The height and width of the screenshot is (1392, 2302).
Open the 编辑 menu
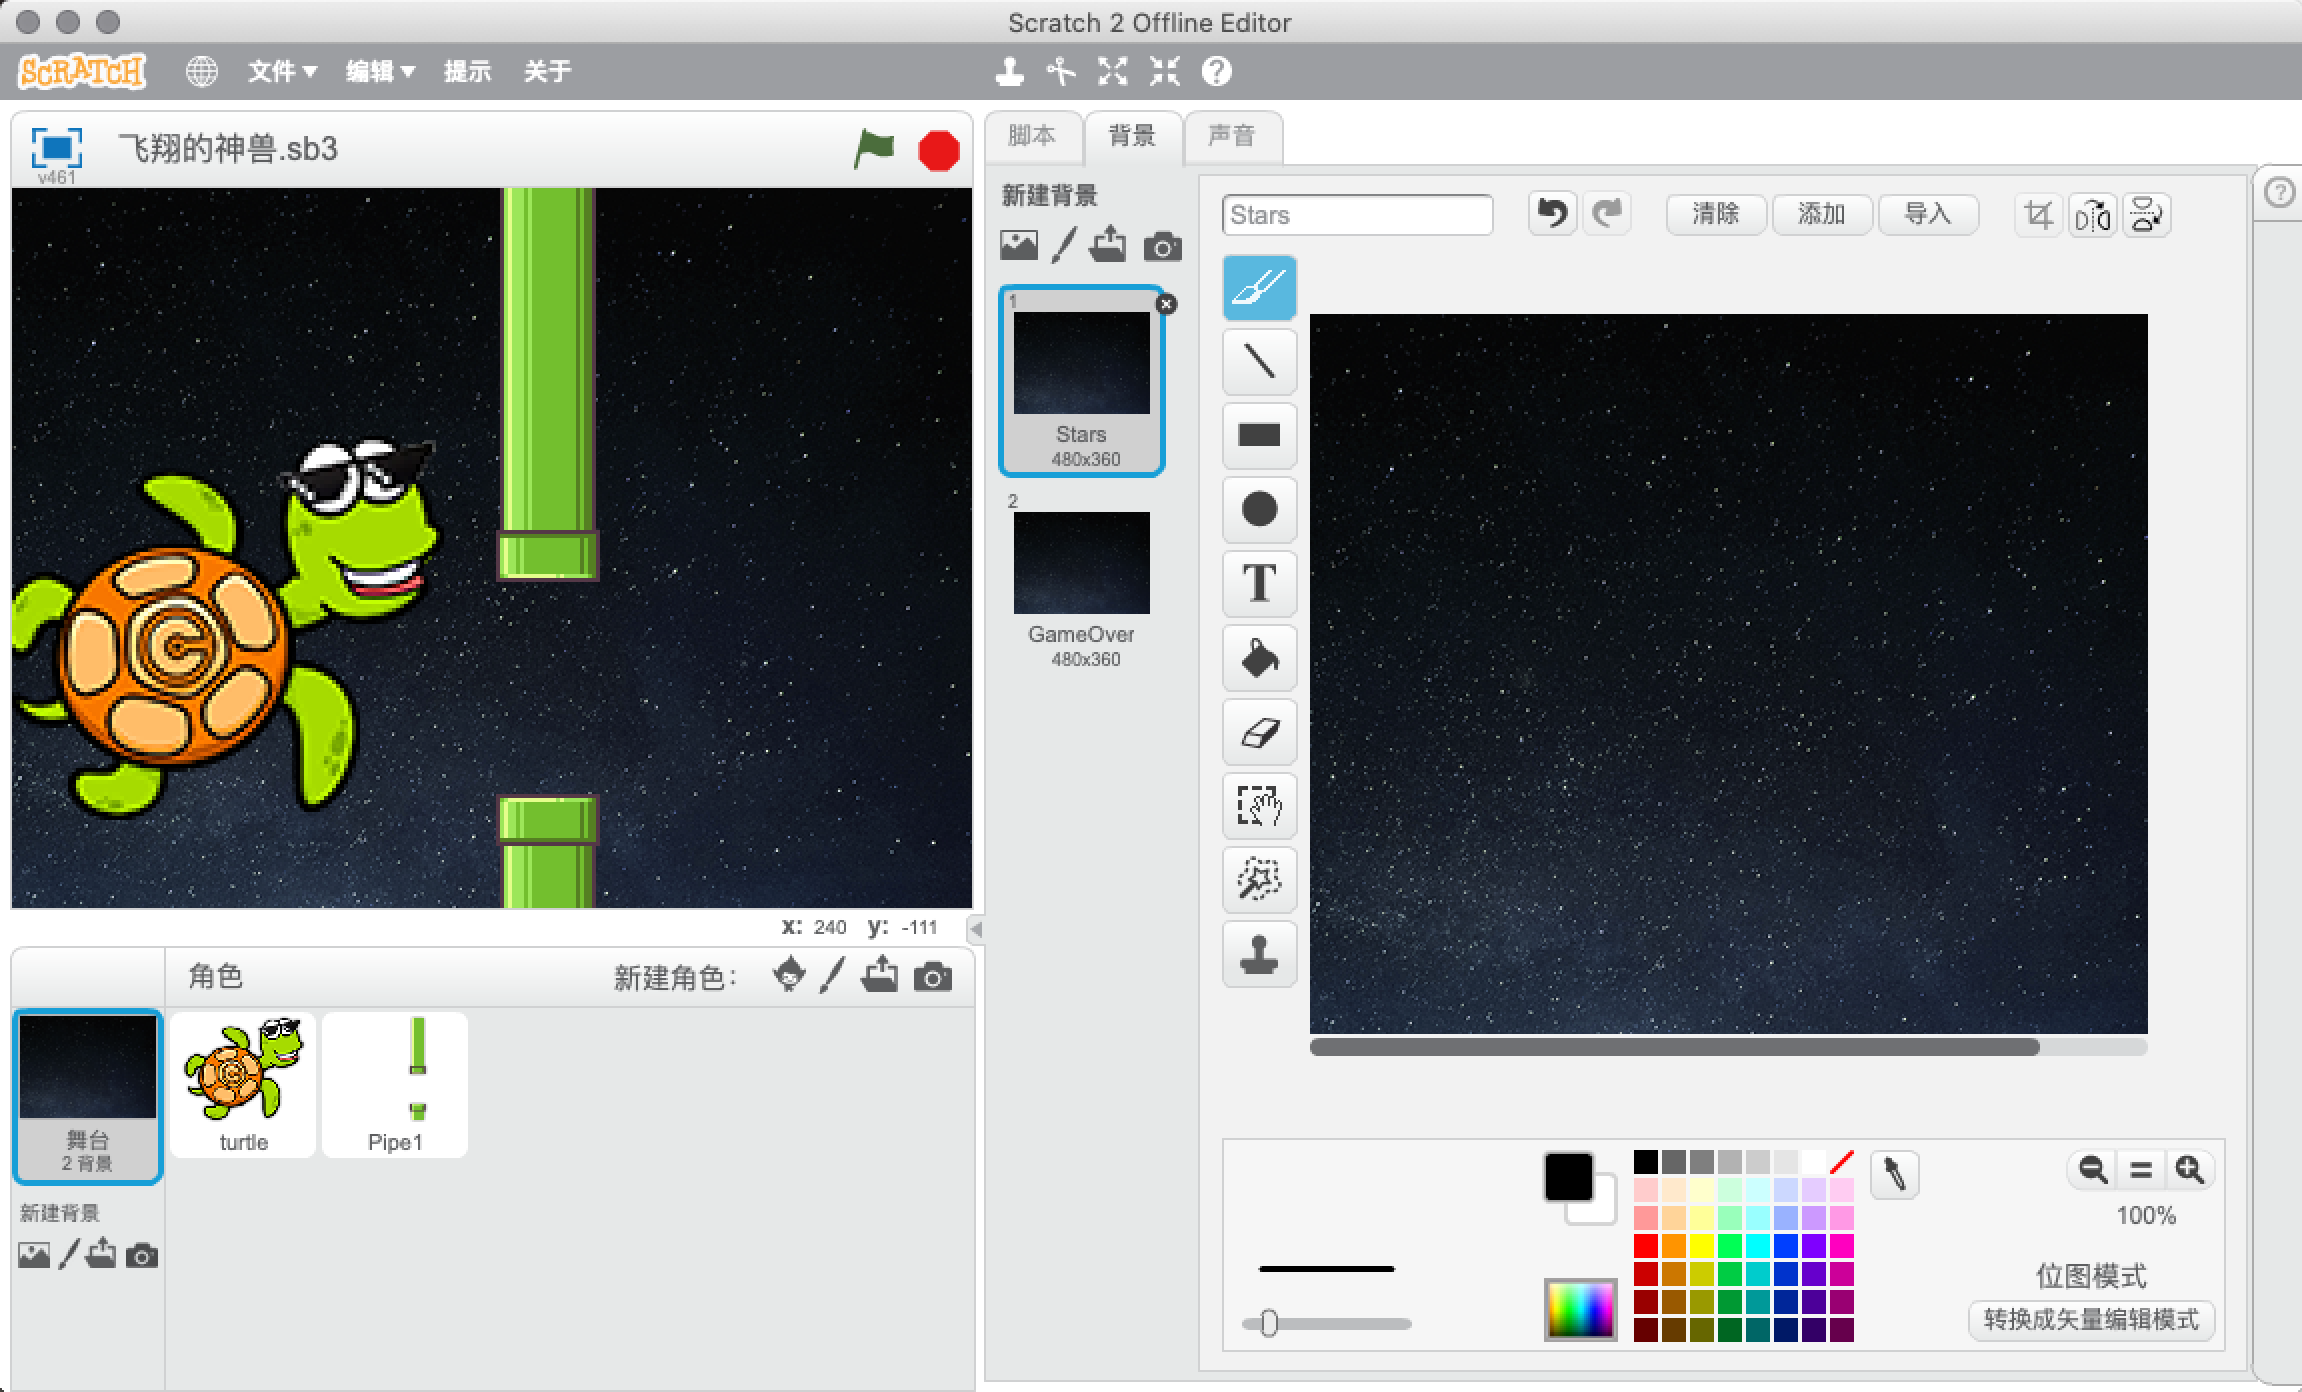[380, 71]
